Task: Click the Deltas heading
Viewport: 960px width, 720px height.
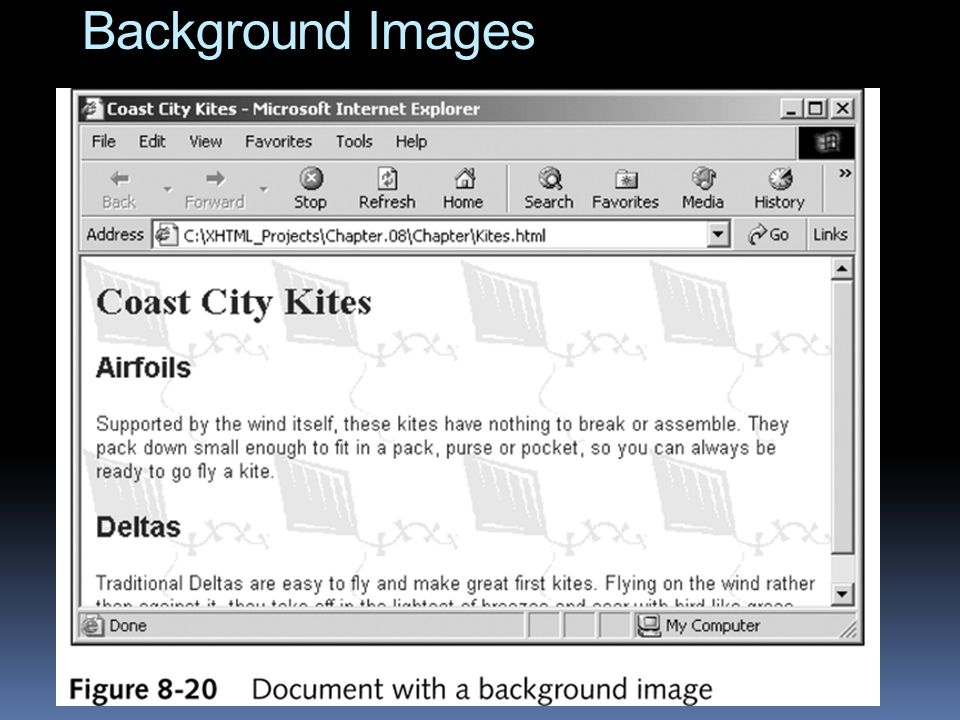Action: (138, 527)
